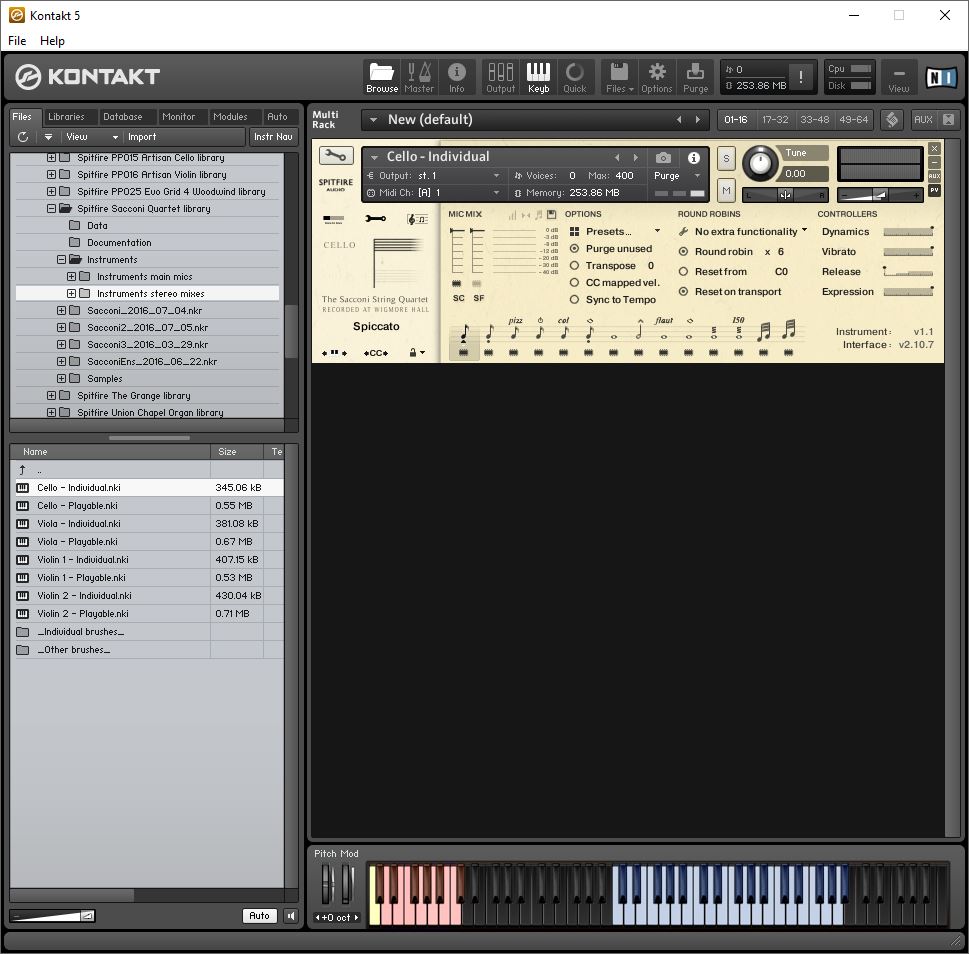Click the Native Instruments NI logo
969x954 pixels.
[941, 77]
